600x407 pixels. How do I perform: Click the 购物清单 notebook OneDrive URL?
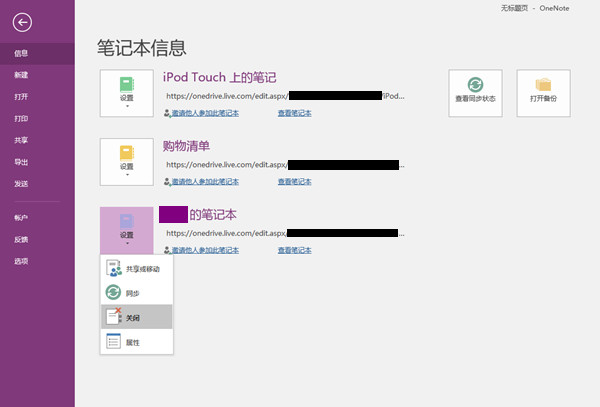tap(285, 165)
